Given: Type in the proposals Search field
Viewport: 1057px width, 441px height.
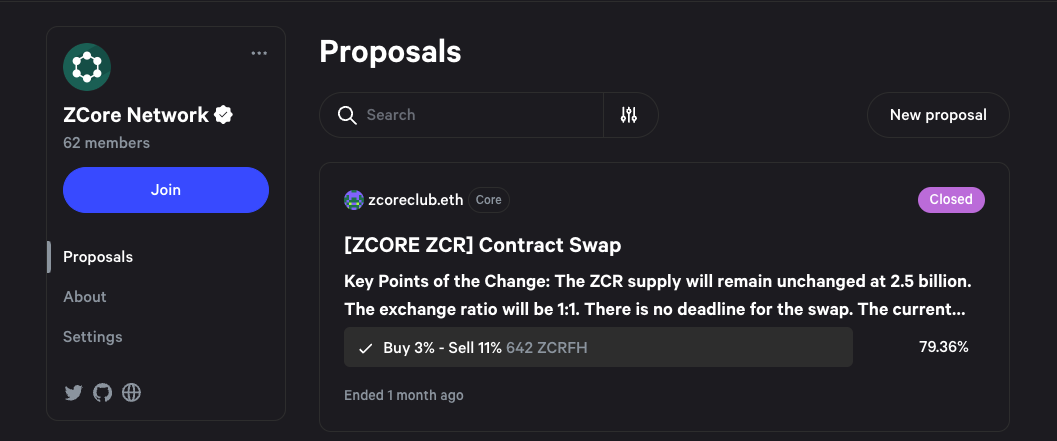Looking at the screenshot, I should click(x=480, y=115).
